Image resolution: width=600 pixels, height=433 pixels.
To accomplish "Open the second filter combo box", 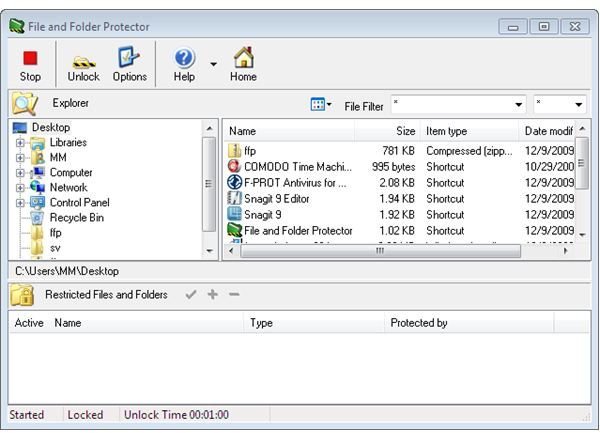I will [560, 104].
